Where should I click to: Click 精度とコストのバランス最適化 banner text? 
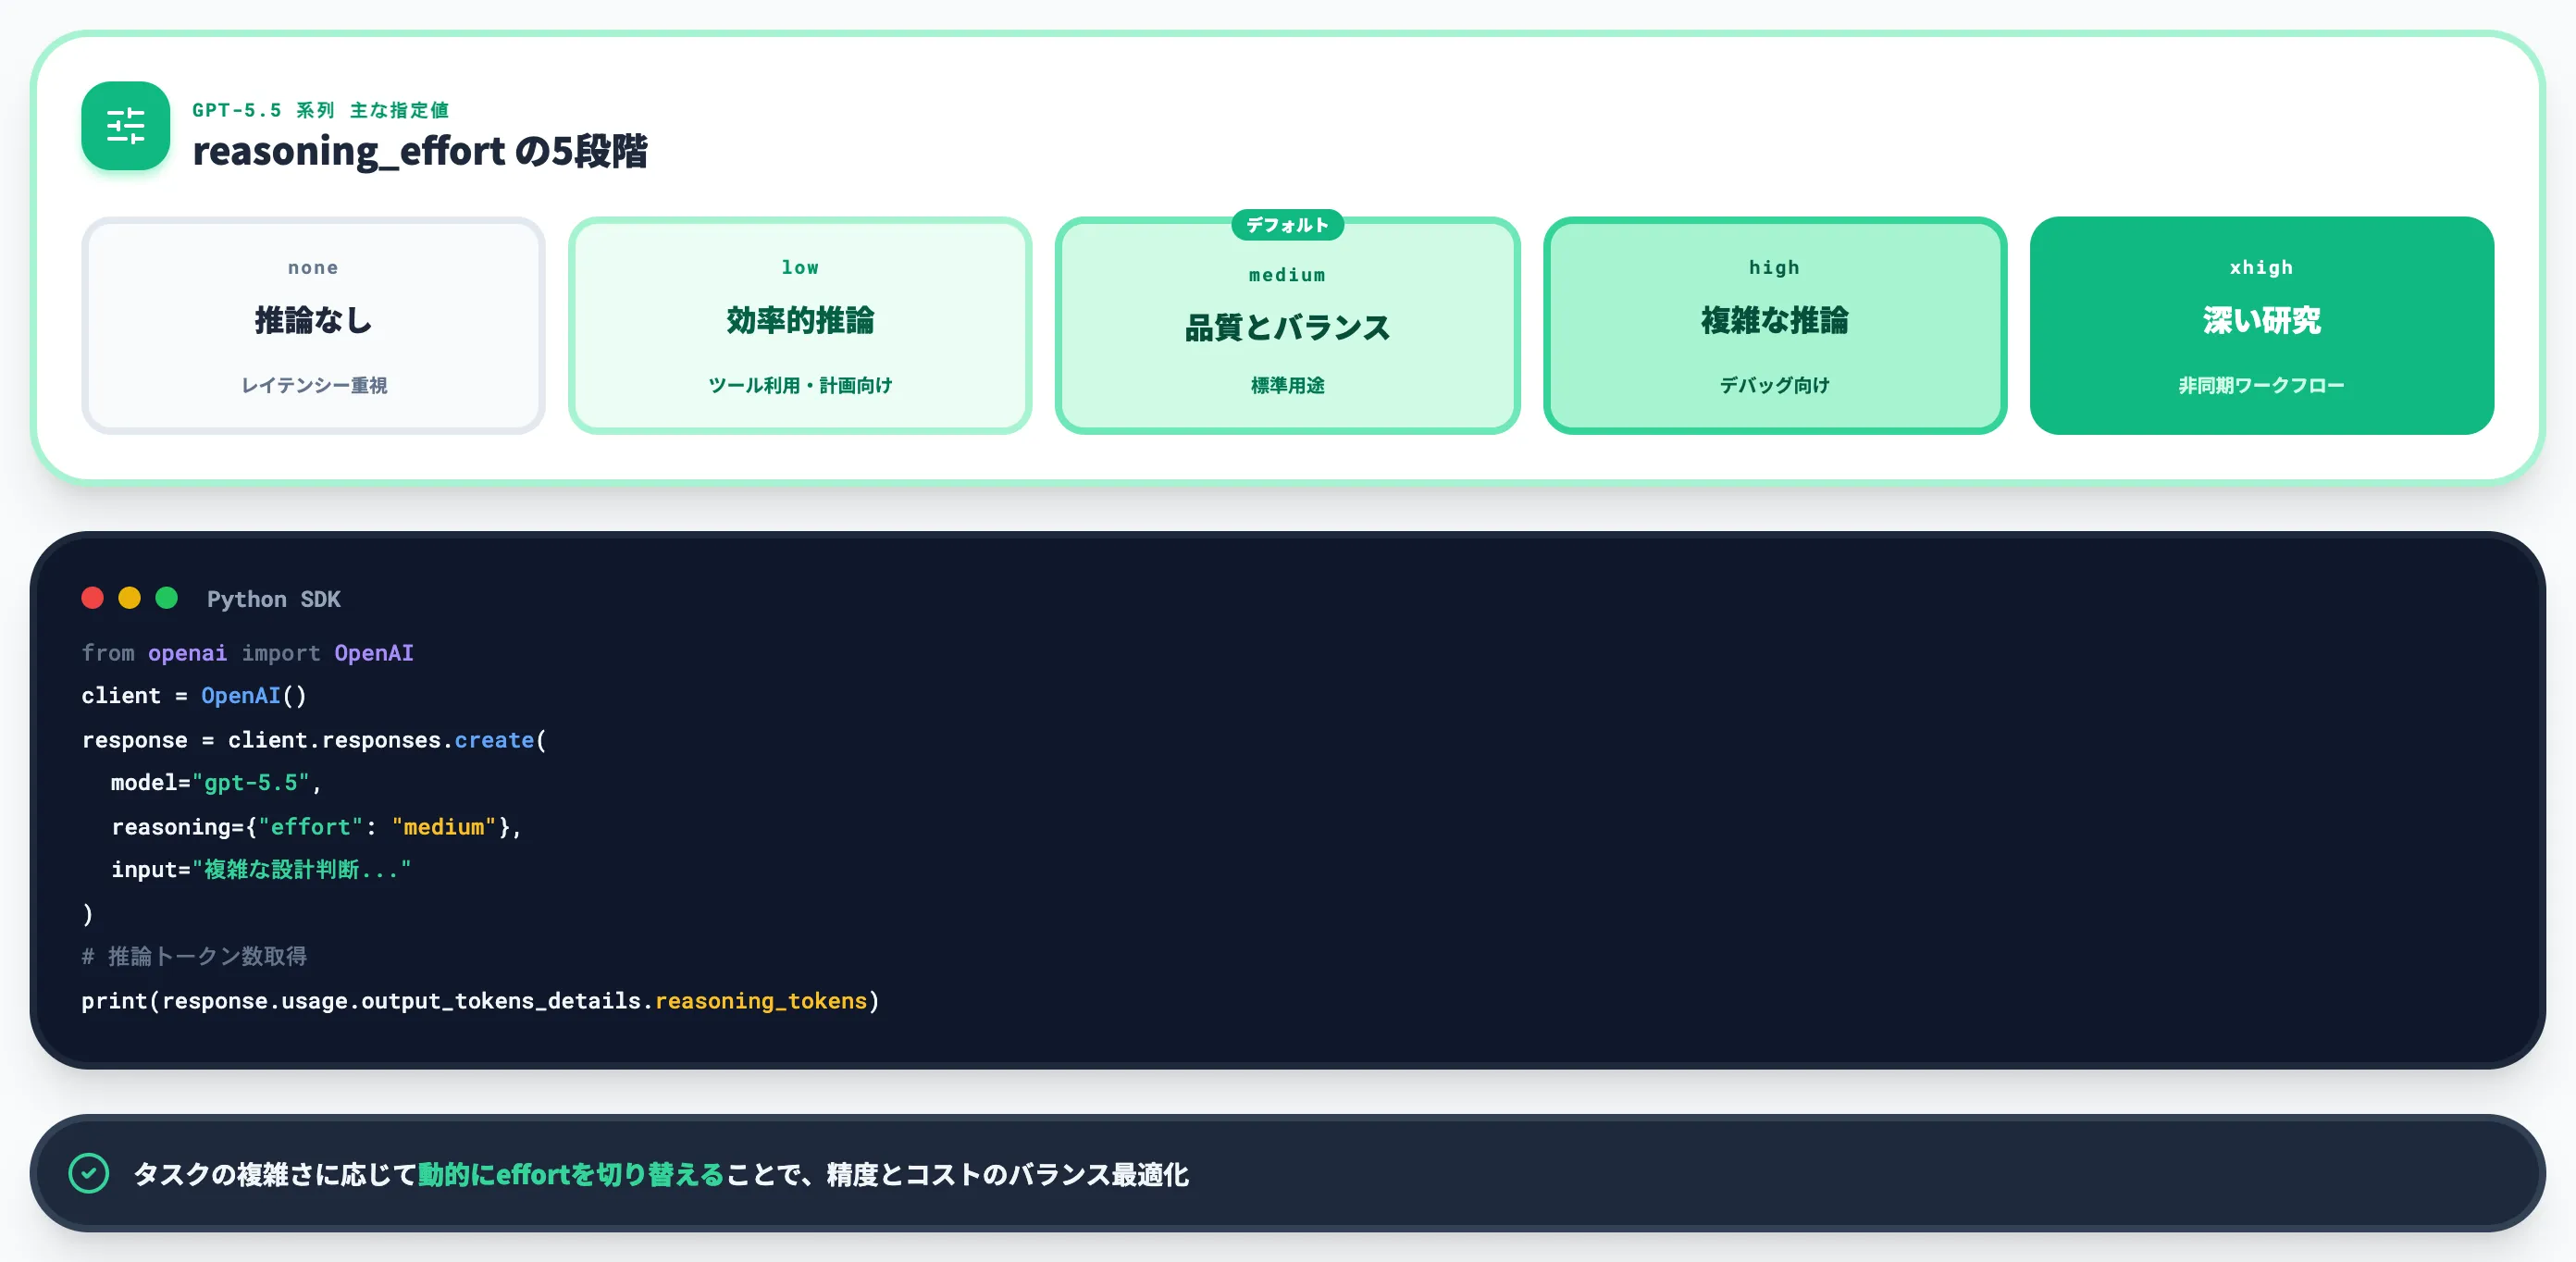pos(1007,1174)
